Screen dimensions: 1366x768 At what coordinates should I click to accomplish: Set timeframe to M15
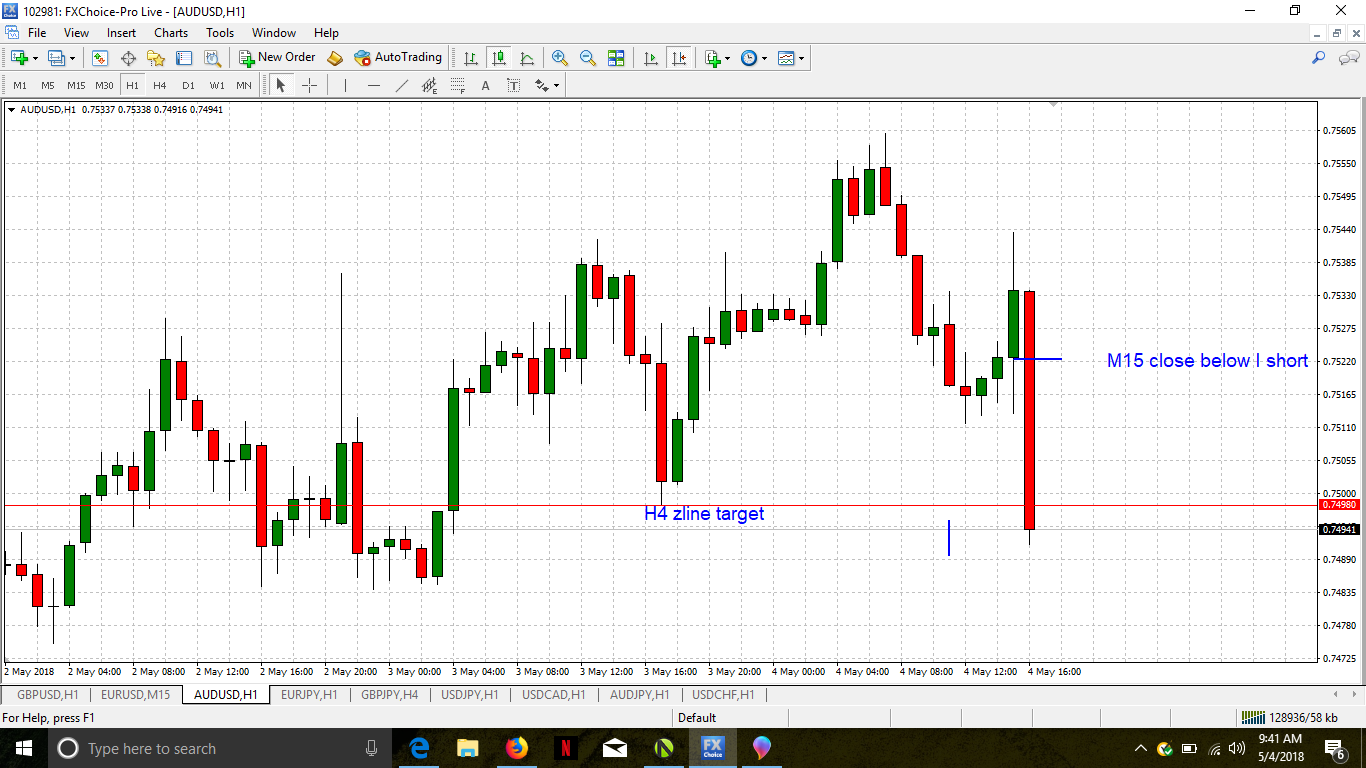(76, 85)
